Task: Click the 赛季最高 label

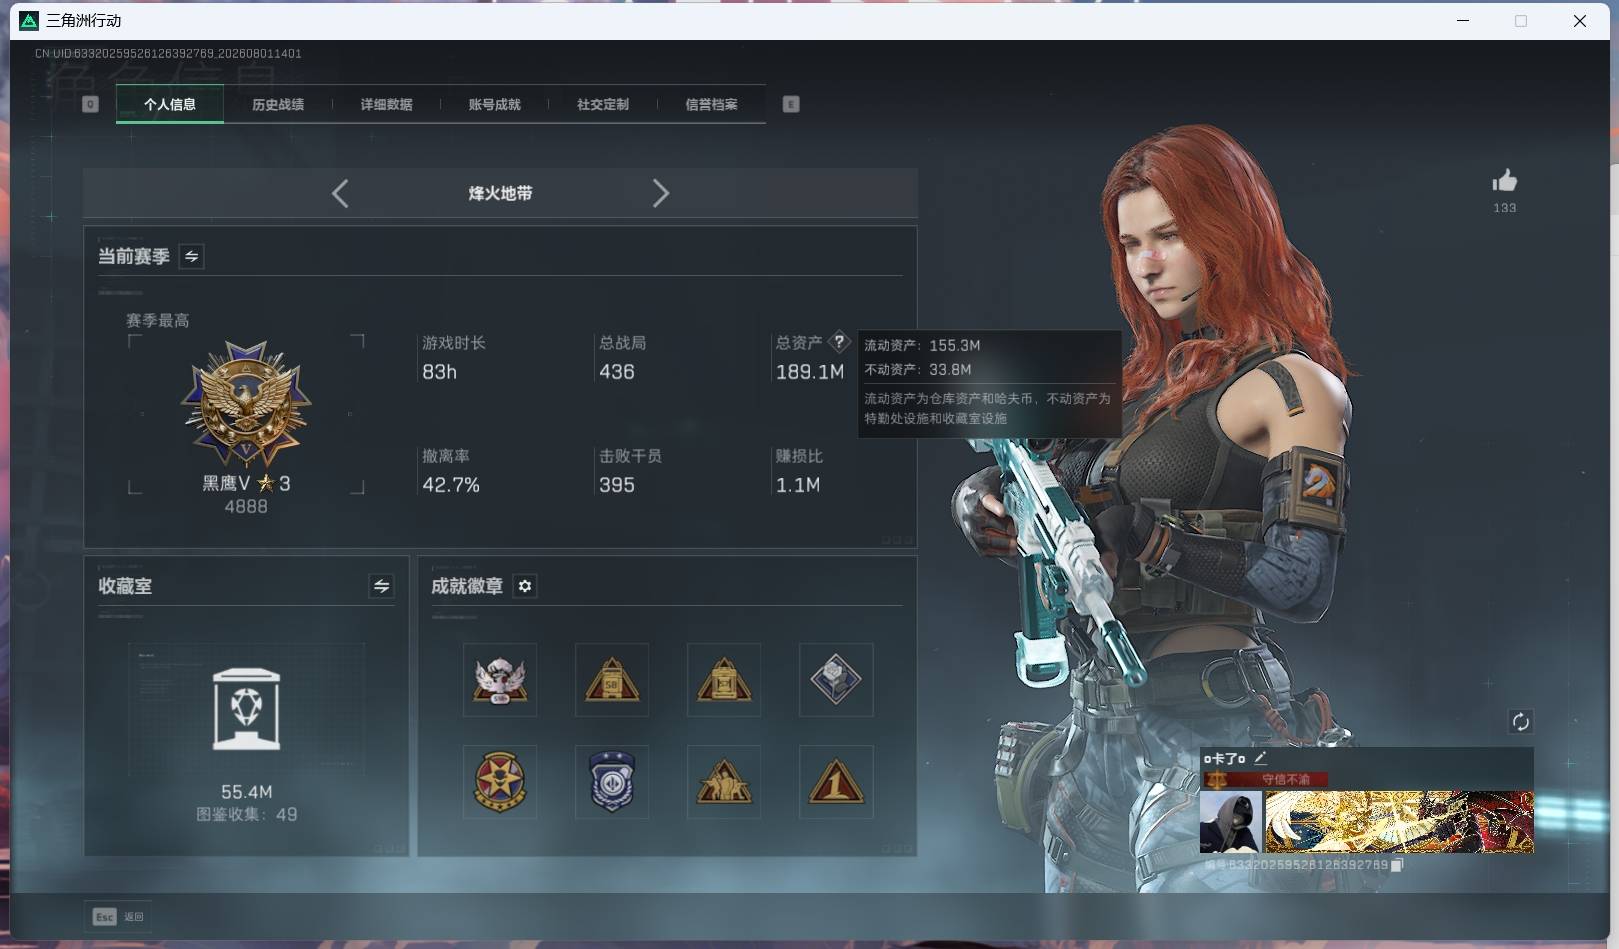Action: click(x=157, y=320)
